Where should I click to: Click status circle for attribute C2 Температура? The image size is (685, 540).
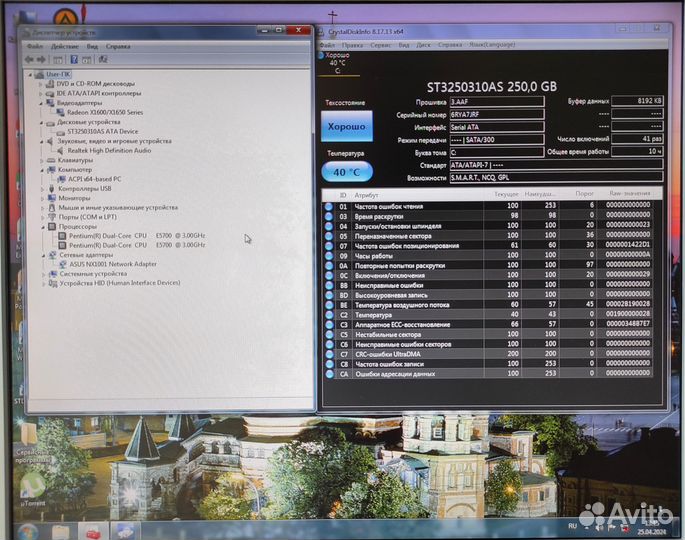[329, 315]
